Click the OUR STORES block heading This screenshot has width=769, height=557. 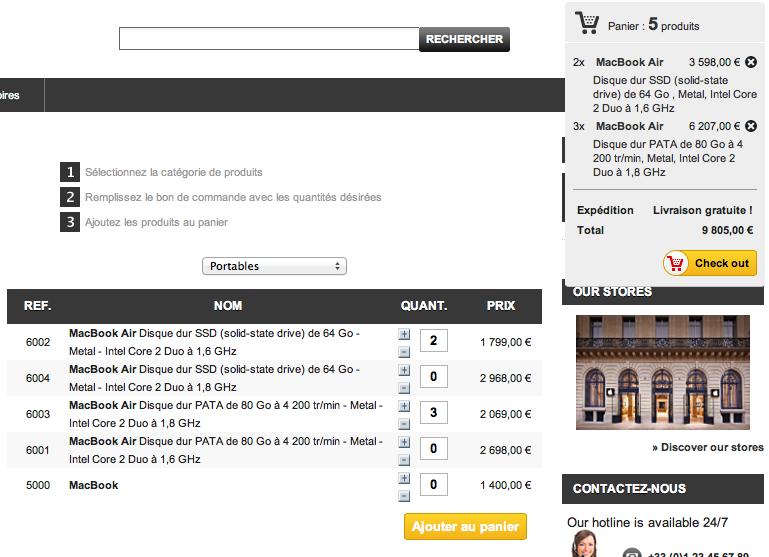click(x=612, y=292)
